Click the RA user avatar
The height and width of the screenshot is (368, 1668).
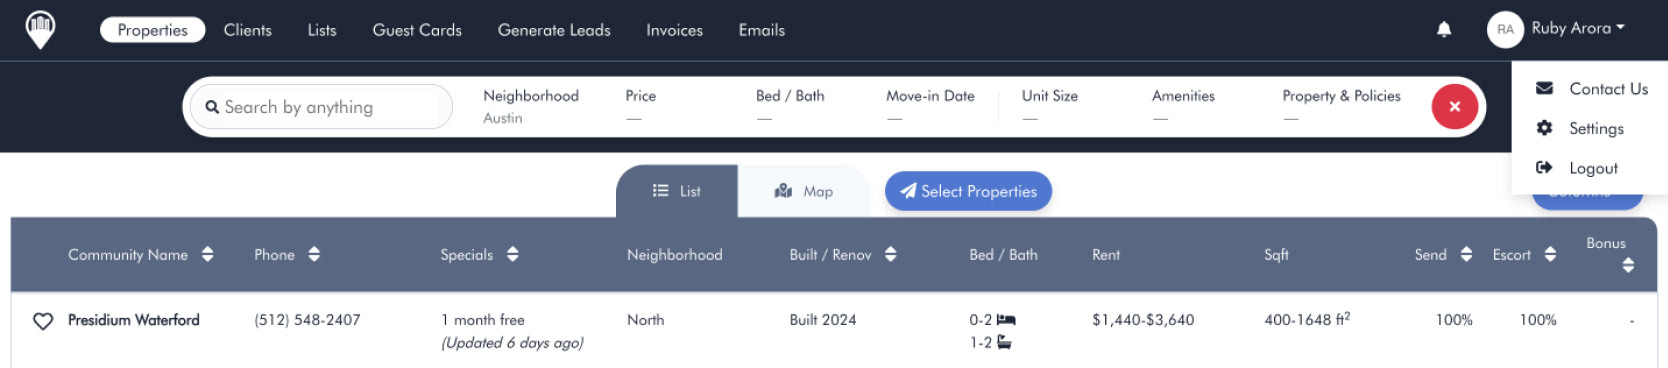1505,30
